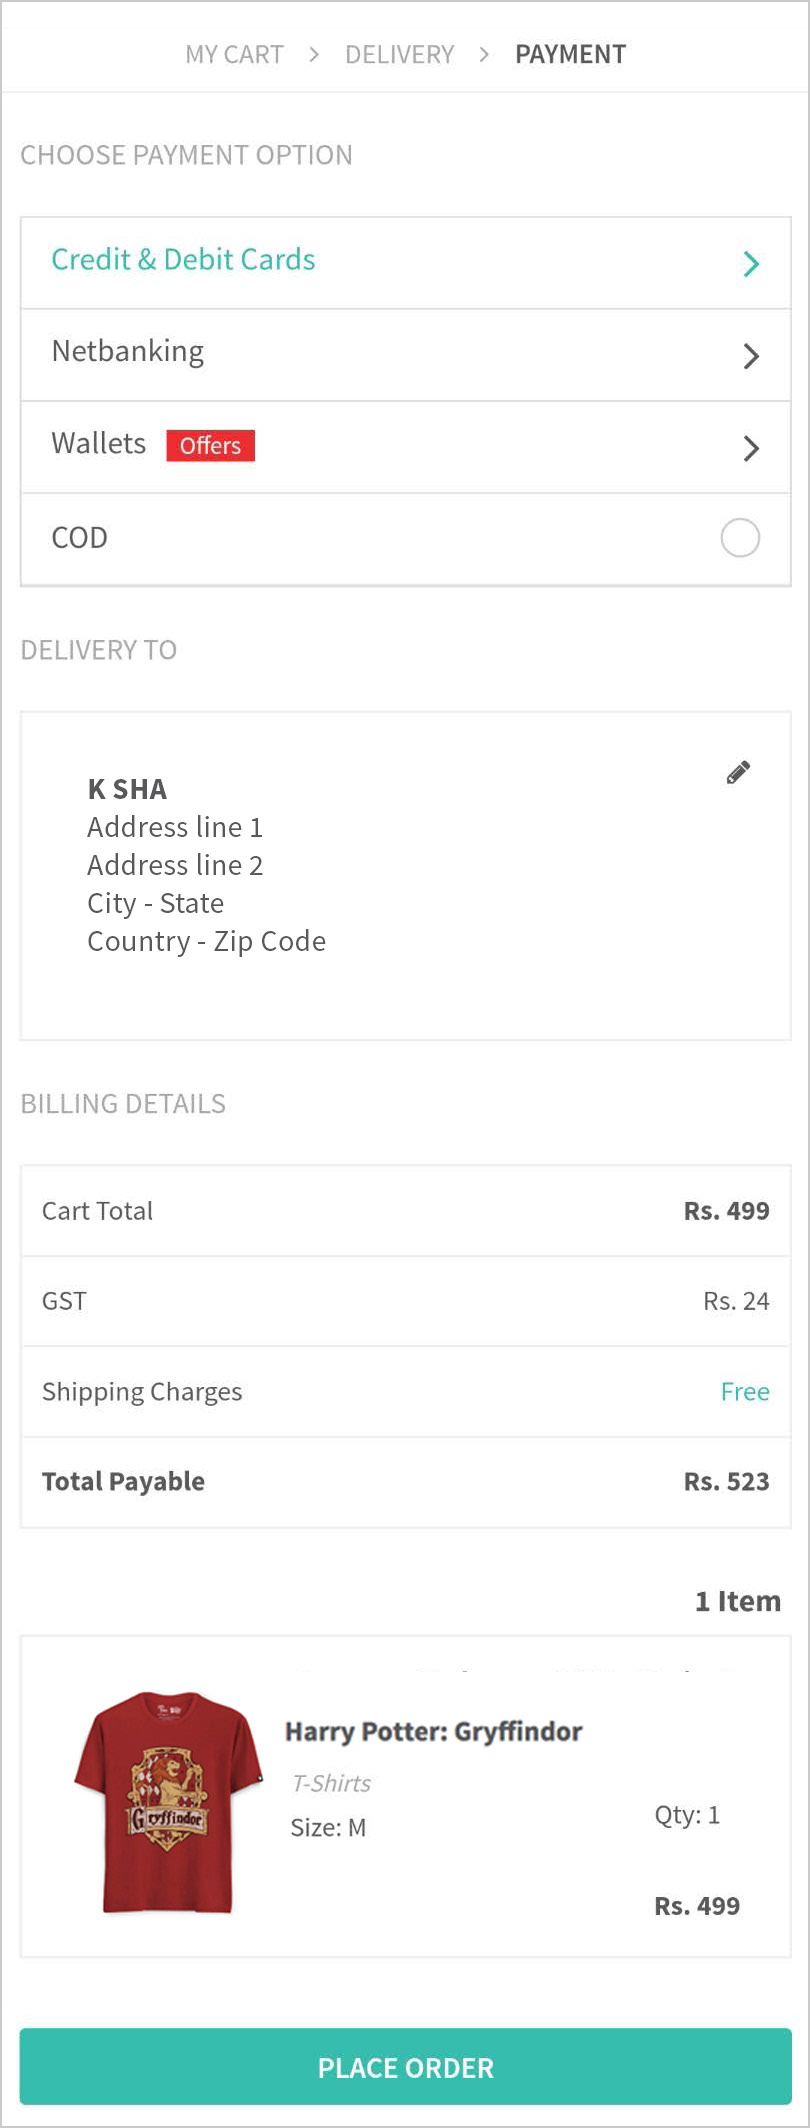Go back to DELIVERY step
Image resolution: width=810 pixels, height=2128 pixels.
tap(399, 54)
